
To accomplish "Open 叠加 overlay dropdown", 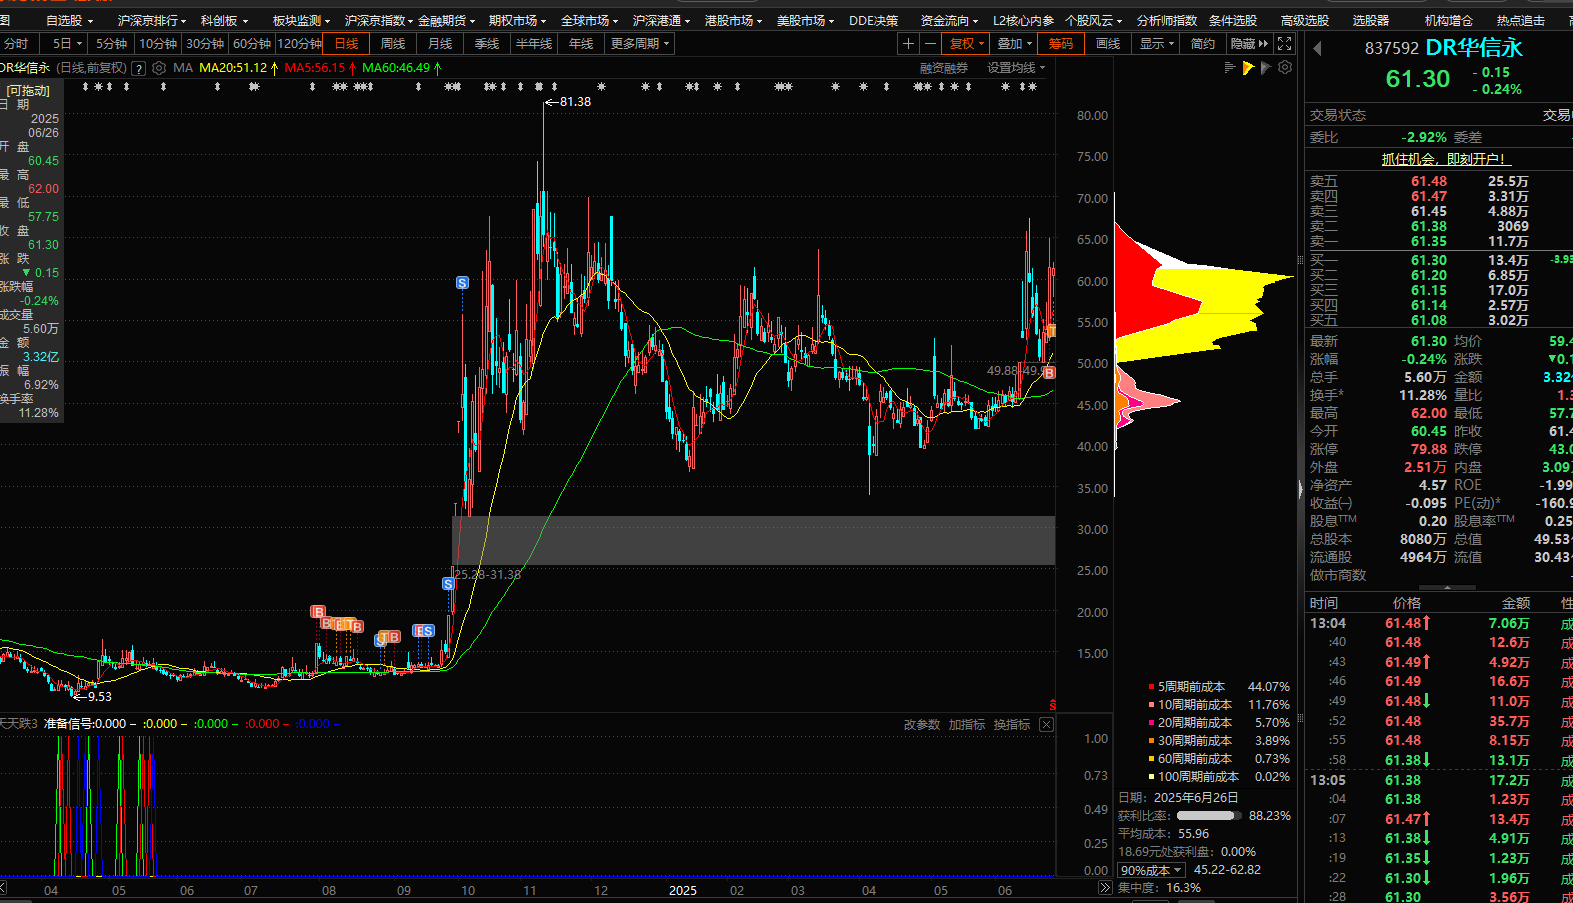I will (x=1014, y=43).
